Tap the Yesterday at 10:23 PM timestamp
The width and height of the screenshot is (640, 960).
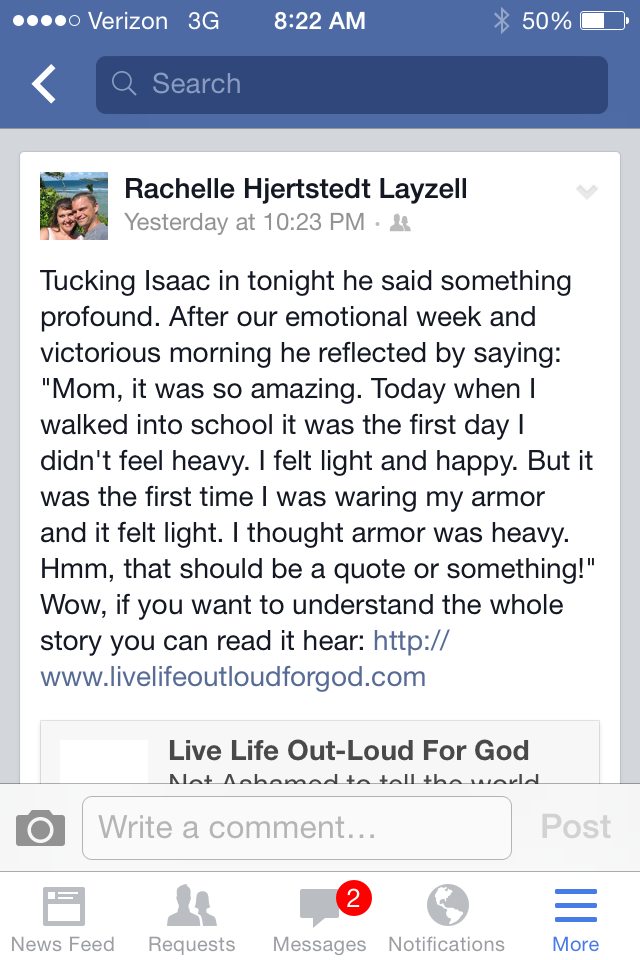[244, 222]
